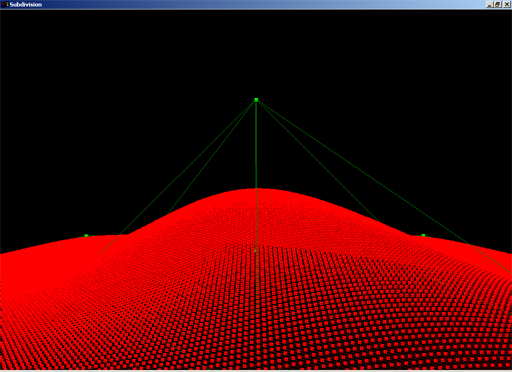This screenshot has height=372, width=512.
Task: Click the Subdivision app icon in title bar
Action: click(4, 4)
